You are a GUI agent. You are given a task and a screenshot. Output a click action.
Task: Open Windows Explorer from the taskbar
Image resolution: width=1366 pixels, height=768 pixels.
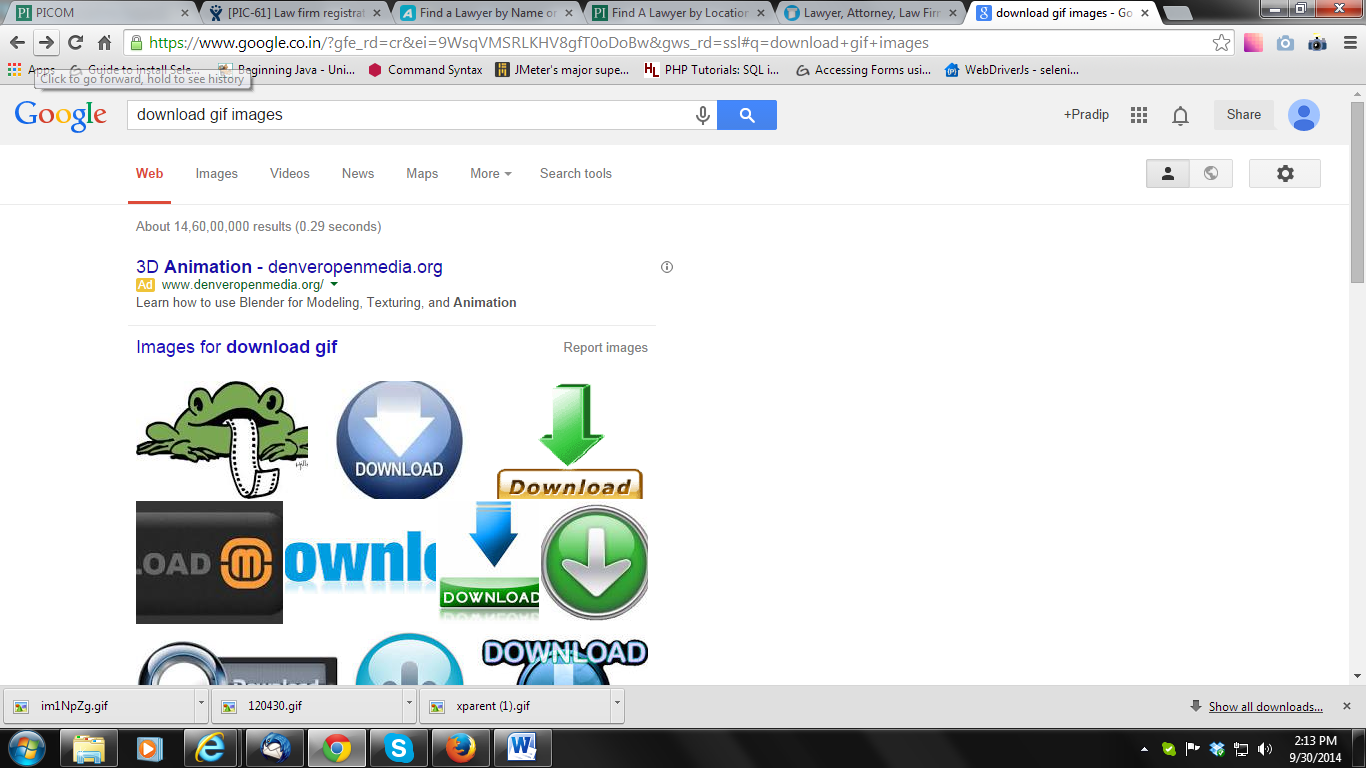point(89,748)
